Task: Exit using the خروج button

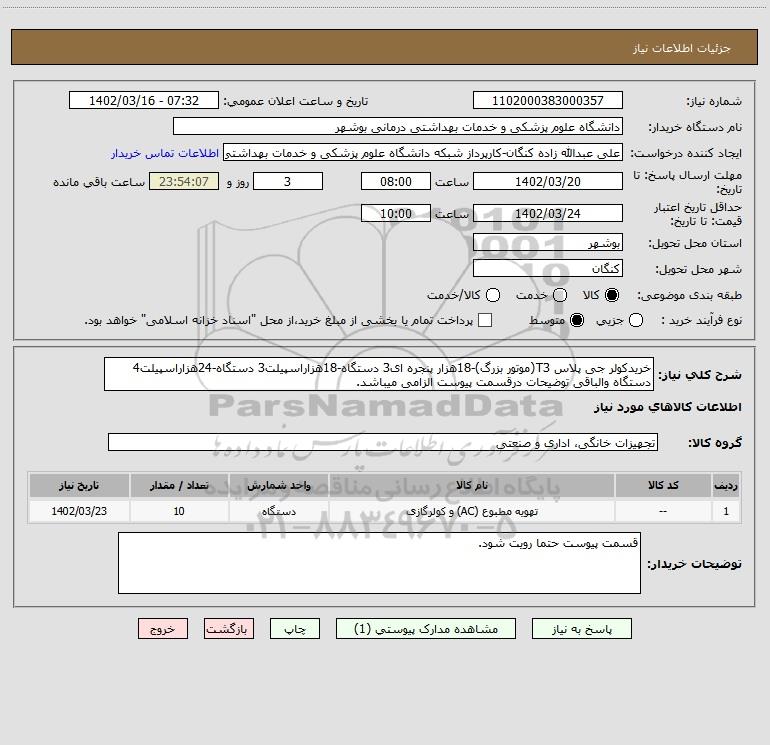Action: point(163,629)
